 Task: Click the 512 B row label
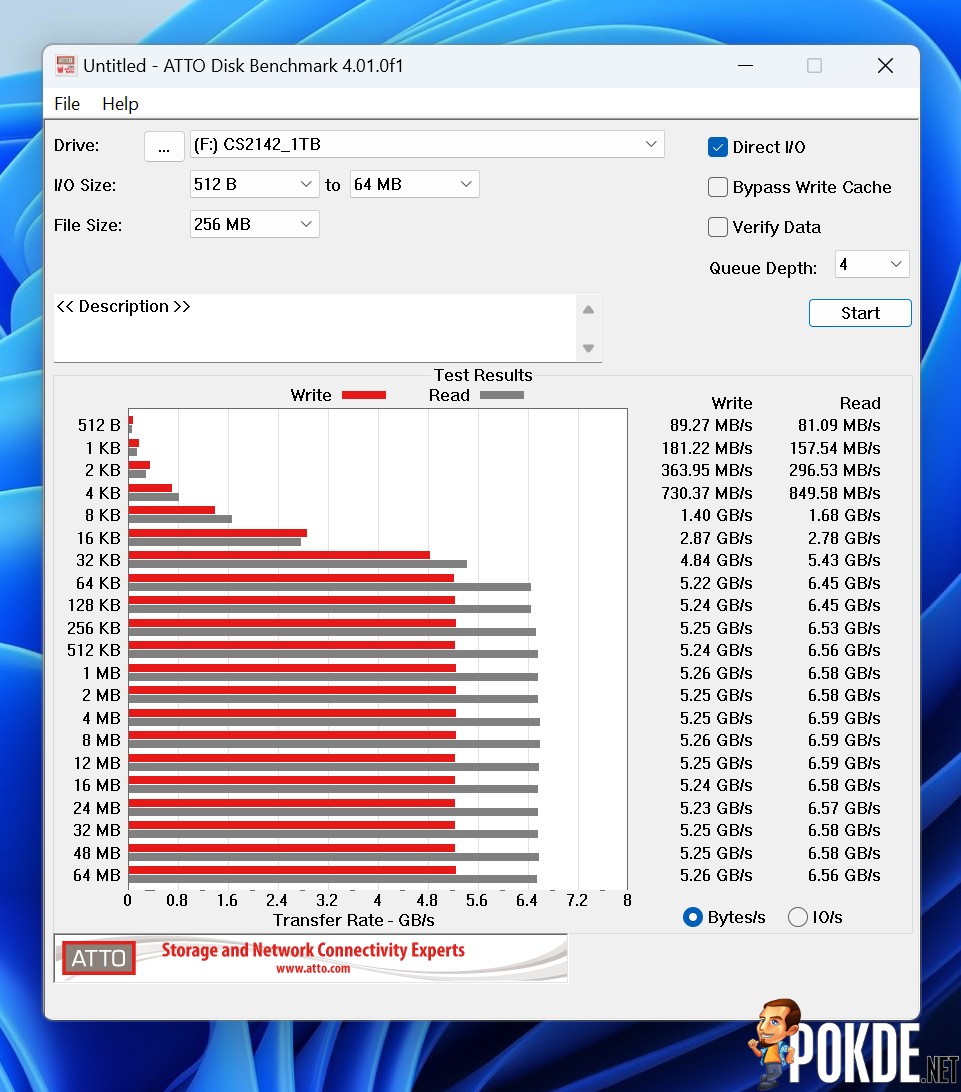tap(99, 425)
